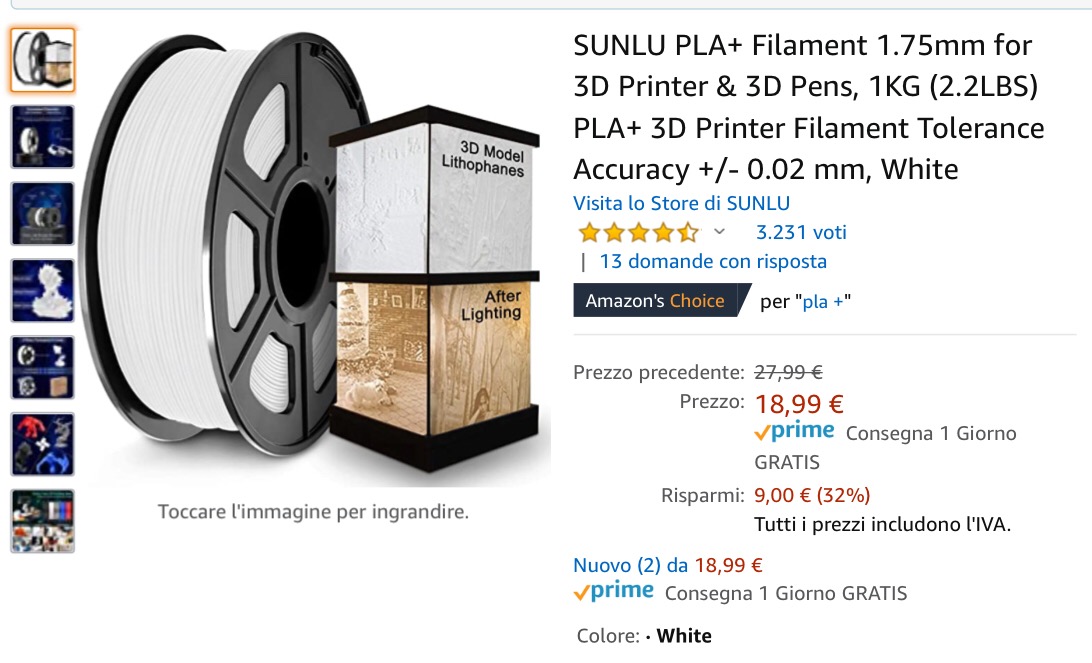
Task: Click the 18,99 € red price
Action: [x=799, y=404]
